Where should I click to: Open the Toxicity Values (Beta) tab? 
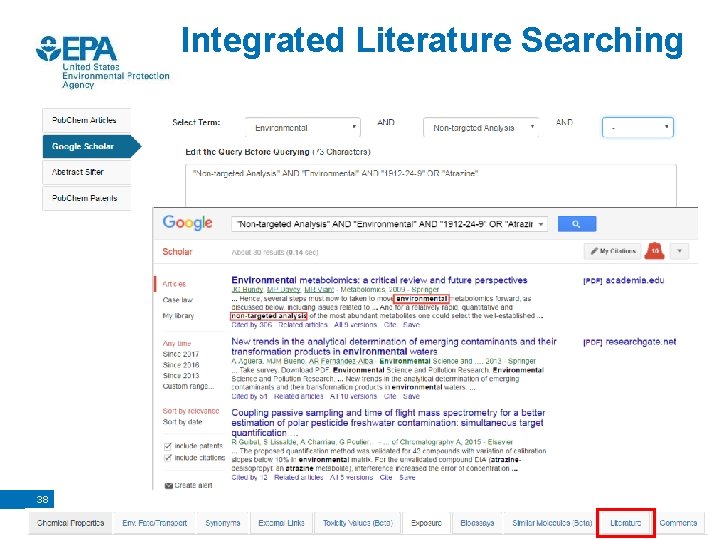[358, 523]
